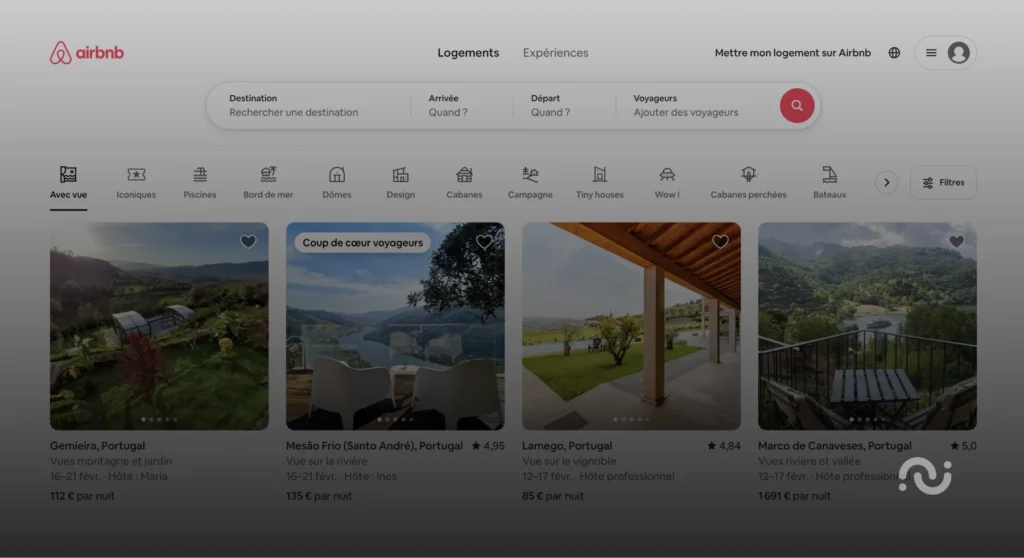Open the Lamego listing photo
The width and height of the screenshot is (1024, 558).
[x=632, y=326]
